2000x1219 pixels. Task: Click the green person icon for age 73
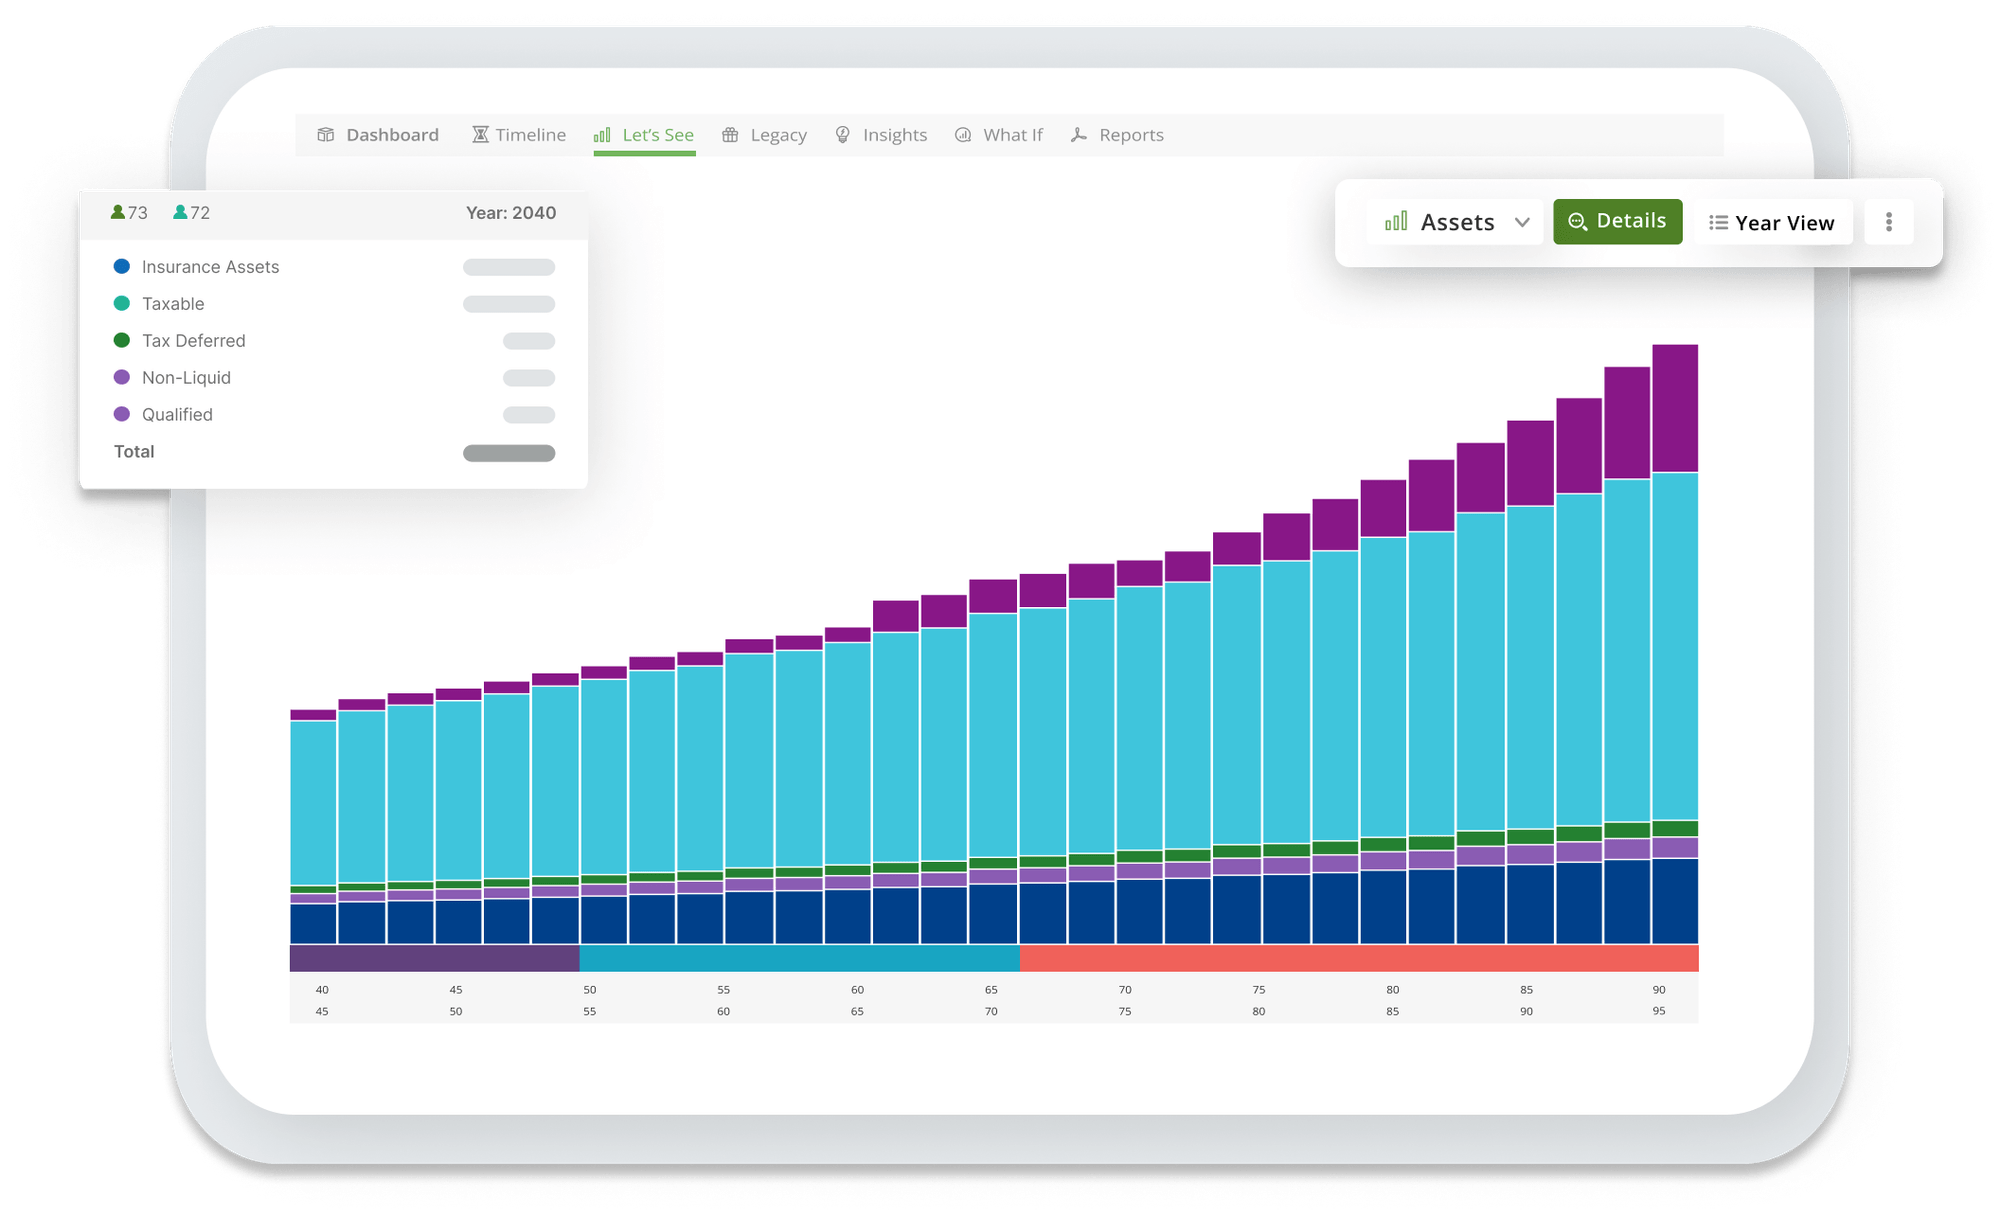pyautogui.click(x=118, y=212)
